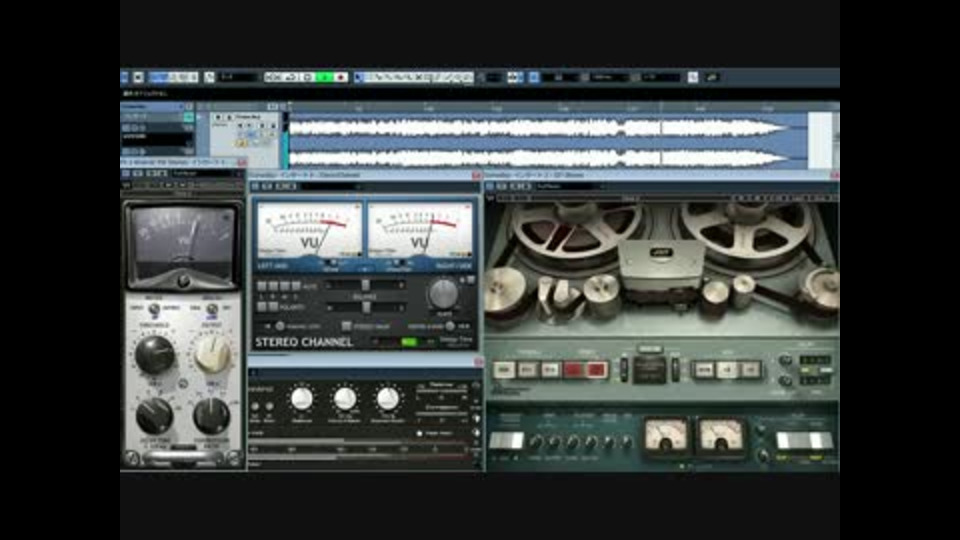This screenshot has height=540, width=960.
Task: Stop playback with the transport stop button
Action: tap(309, 77)
